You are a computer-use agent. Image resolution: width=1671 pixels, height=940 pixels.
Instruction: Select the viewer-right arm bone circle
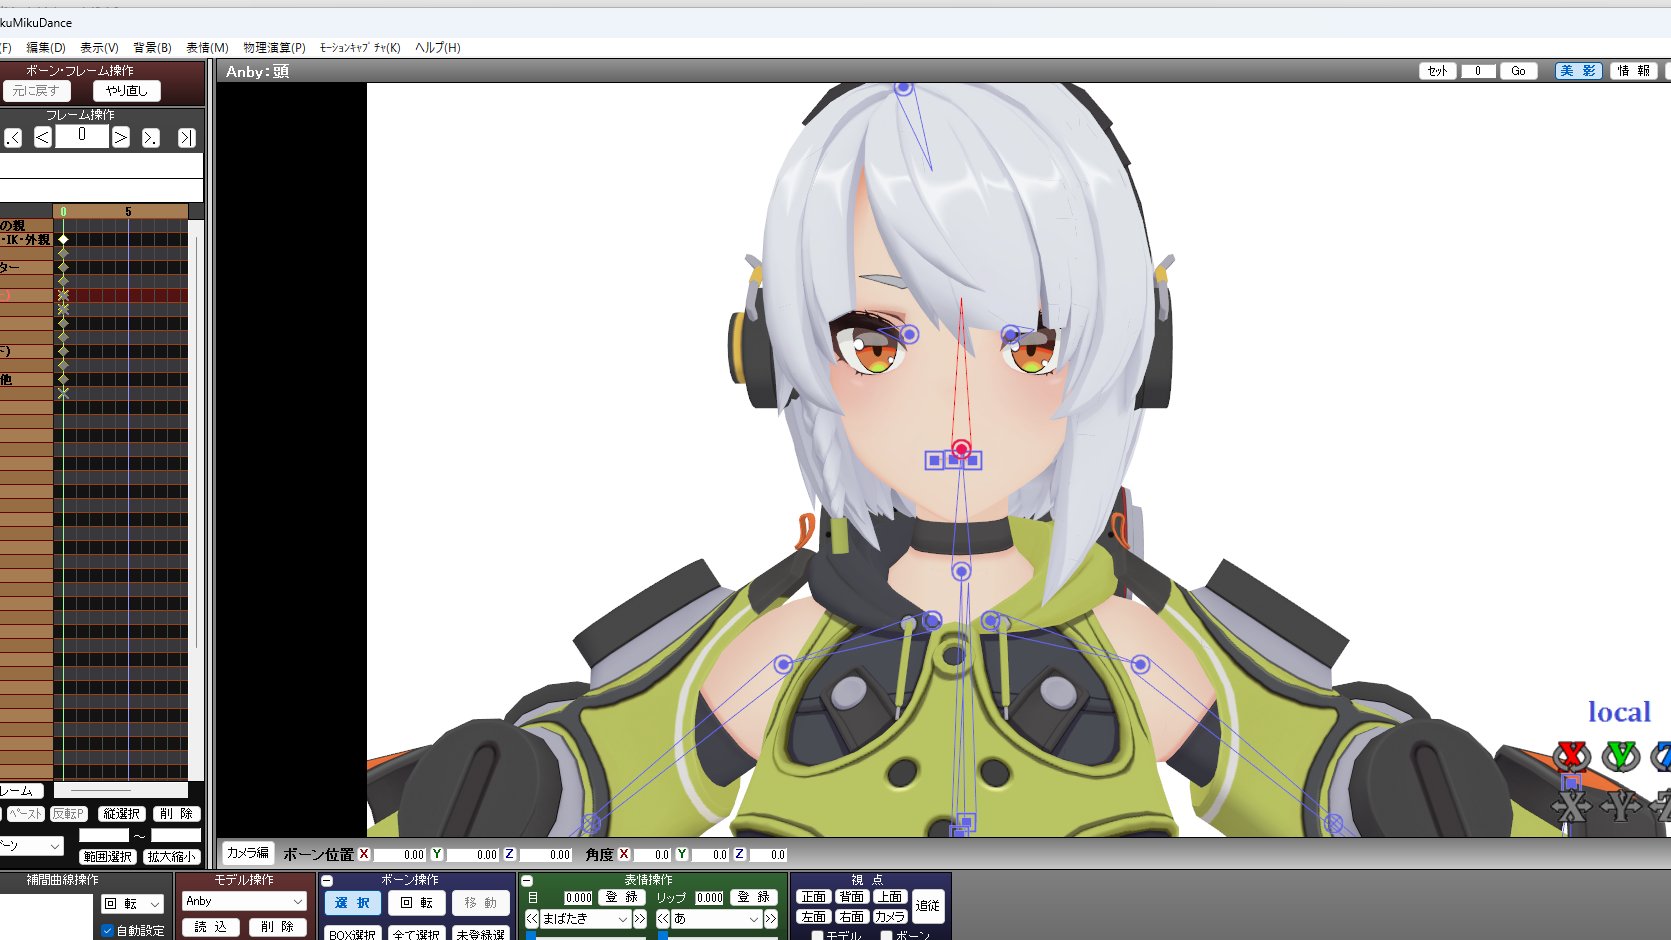pyautogui.click(x=1140, y=664)
